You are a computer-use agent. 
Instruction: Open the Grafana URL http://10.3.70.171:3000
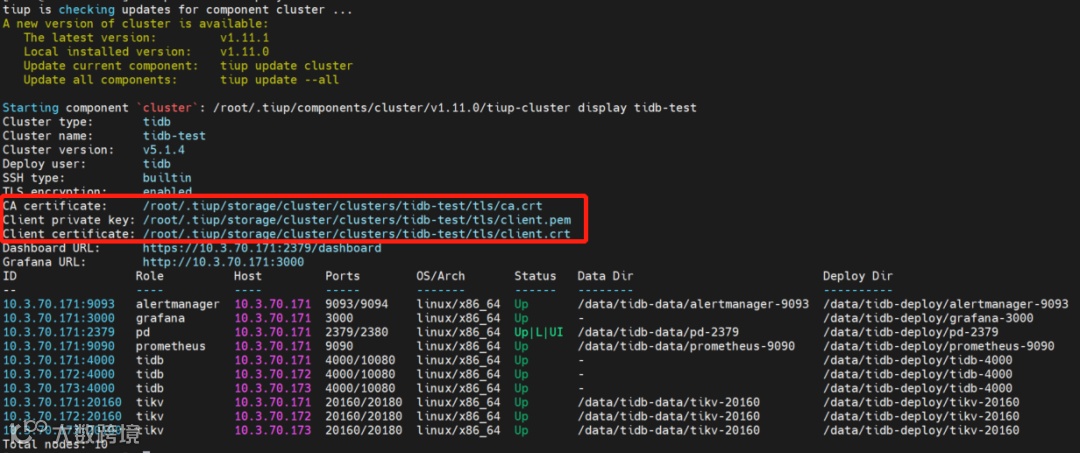pyautogui.click(x=223, y=262)
